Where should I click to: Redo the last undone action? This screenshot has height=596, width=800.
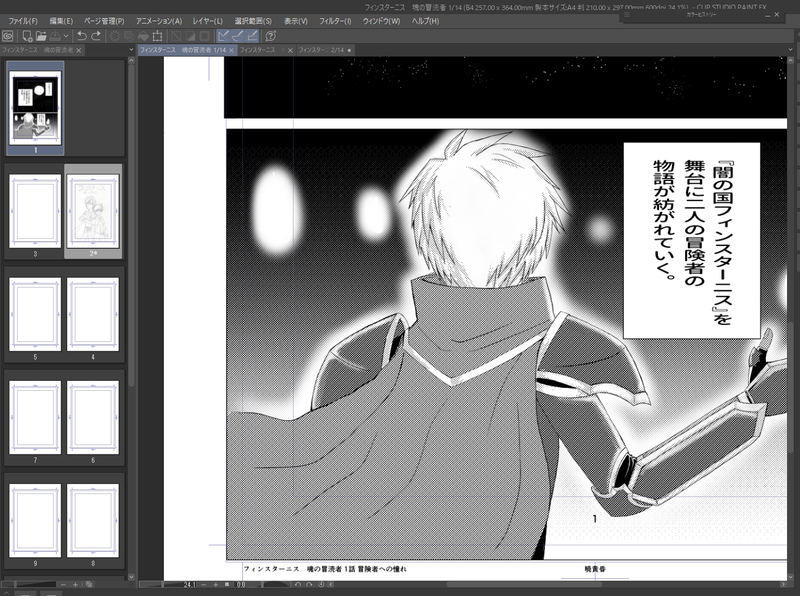(x=95, y=36)
